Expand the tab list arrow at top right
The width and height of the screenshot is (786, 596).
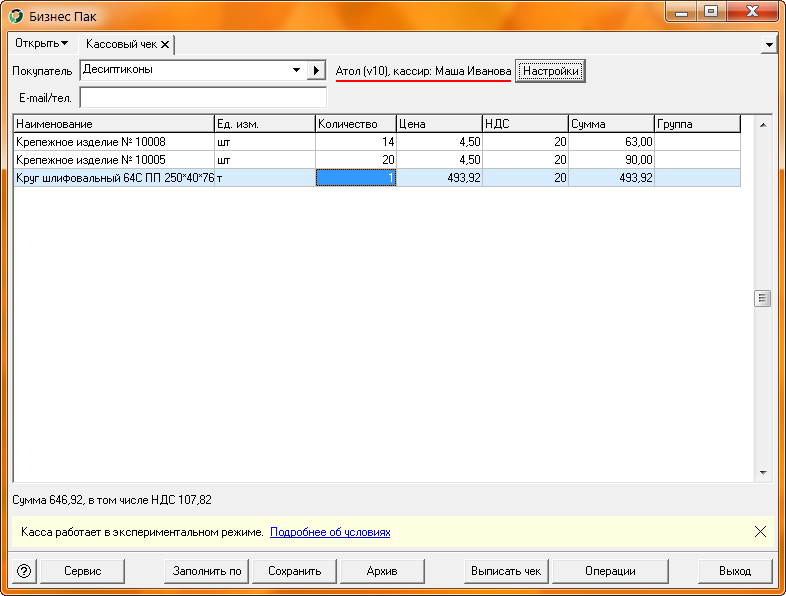(768, 45)
